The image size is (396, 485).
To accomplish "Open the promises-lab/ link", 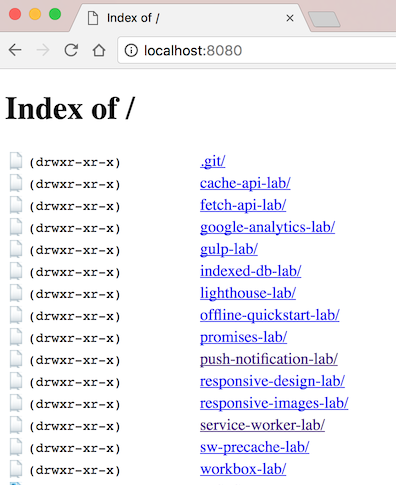I will pyautogui.click(x=243, y=337).
